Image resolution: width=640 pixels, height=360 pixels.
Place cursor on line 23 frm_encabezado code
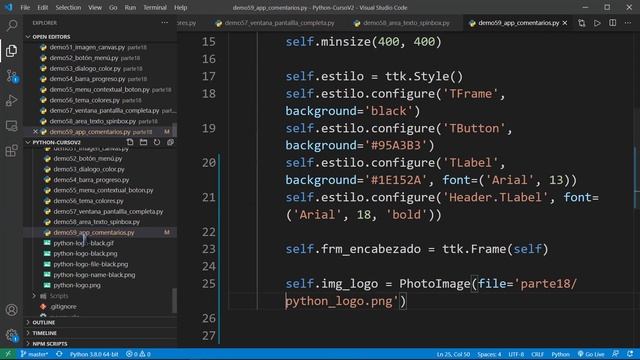click(416, 249)
